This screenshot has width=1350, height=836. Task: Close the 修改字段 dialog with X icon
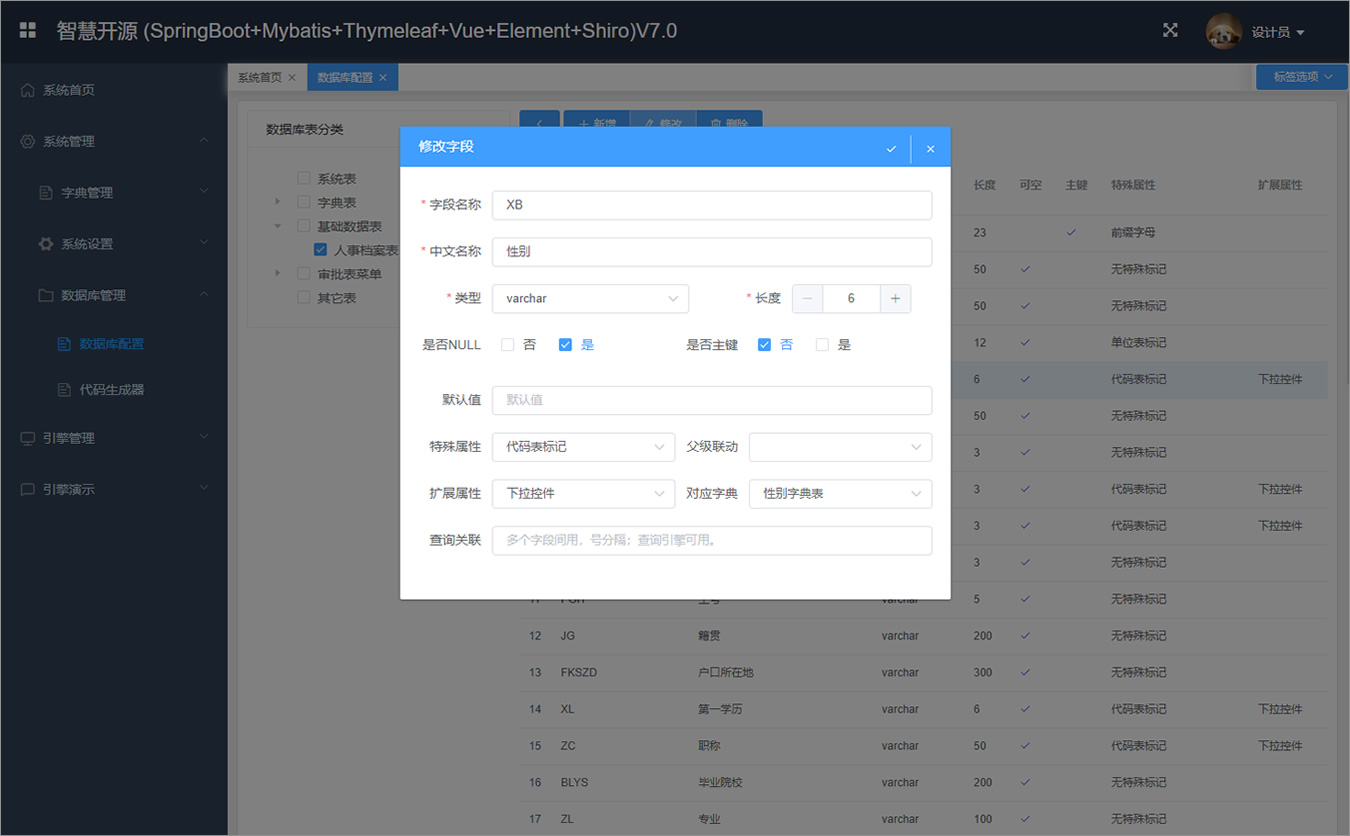pos(930,149)
